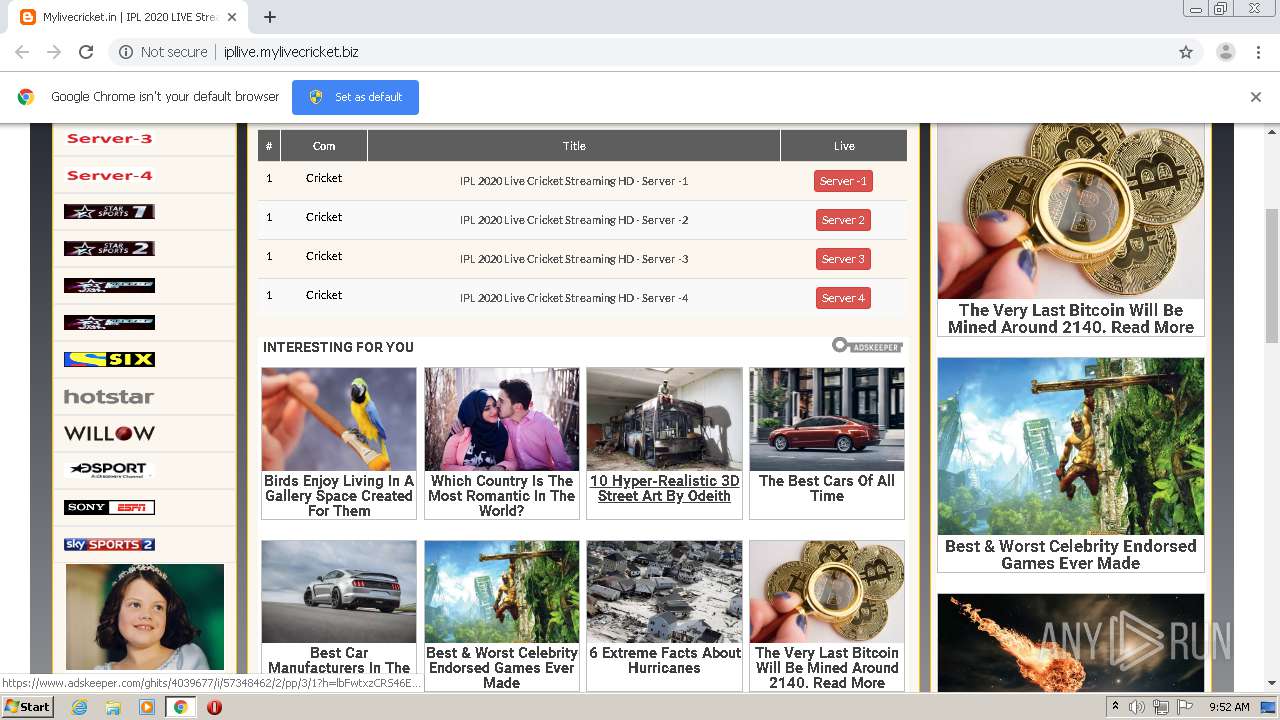Open 6 Extreme Facts About Hurricanes ad

pyautogui.click(x=665, y=615)
